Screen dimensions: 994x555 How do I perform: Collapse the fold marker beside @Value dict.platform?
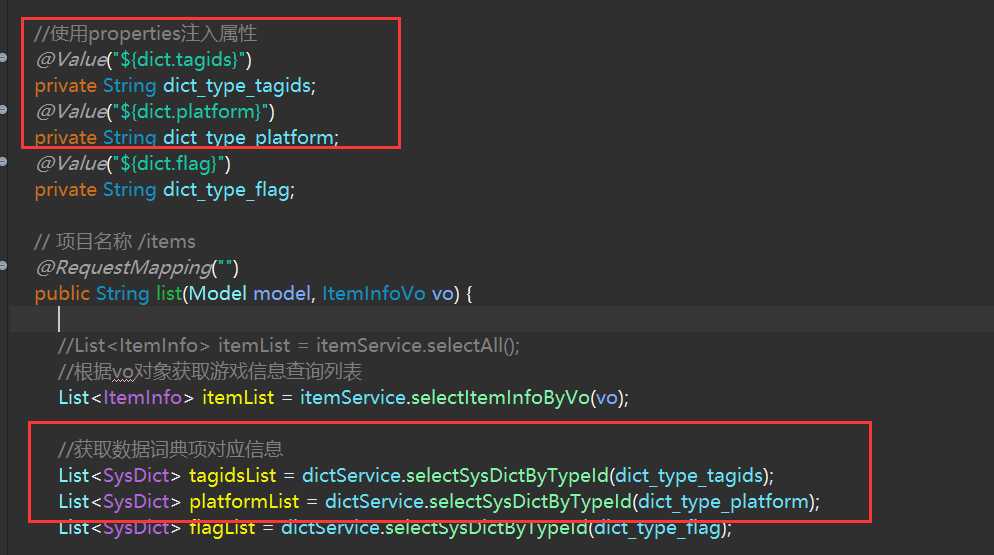point(3,110)
